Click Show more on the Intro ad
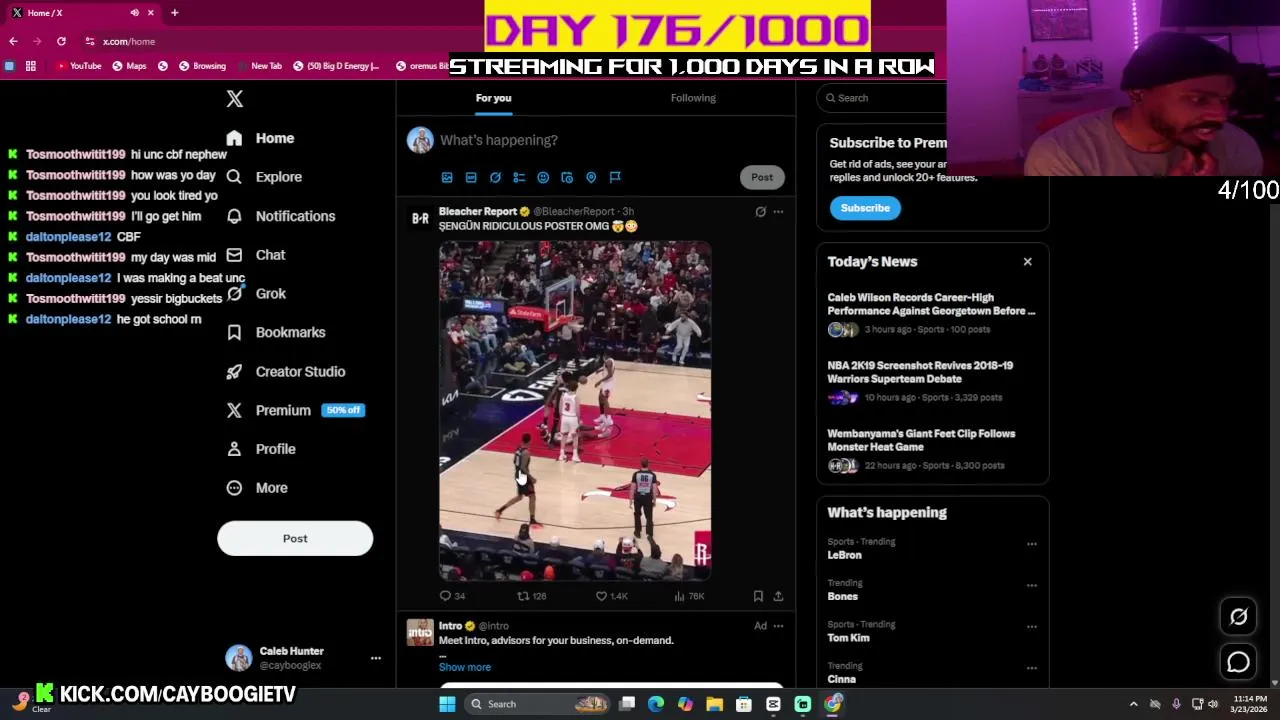Image resolution: width=1280 pixels, height=720 pixels. pos(465,667)
